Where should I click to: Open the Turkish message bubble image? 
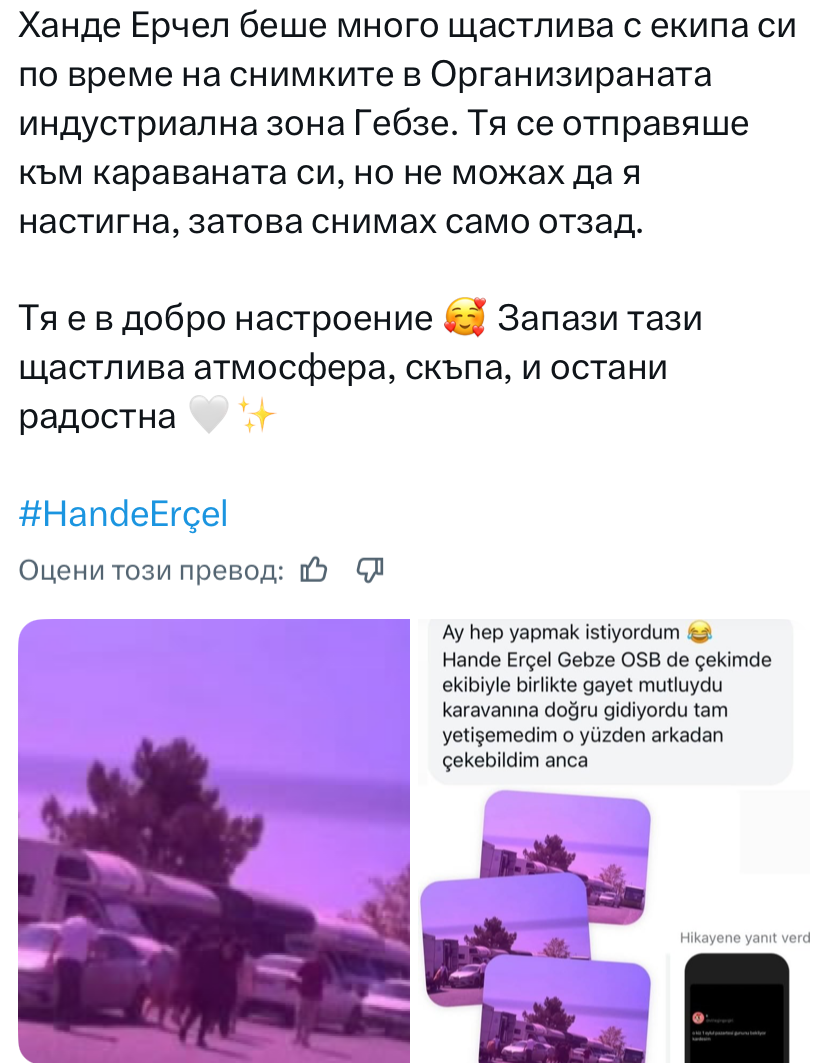pos(610,841)
